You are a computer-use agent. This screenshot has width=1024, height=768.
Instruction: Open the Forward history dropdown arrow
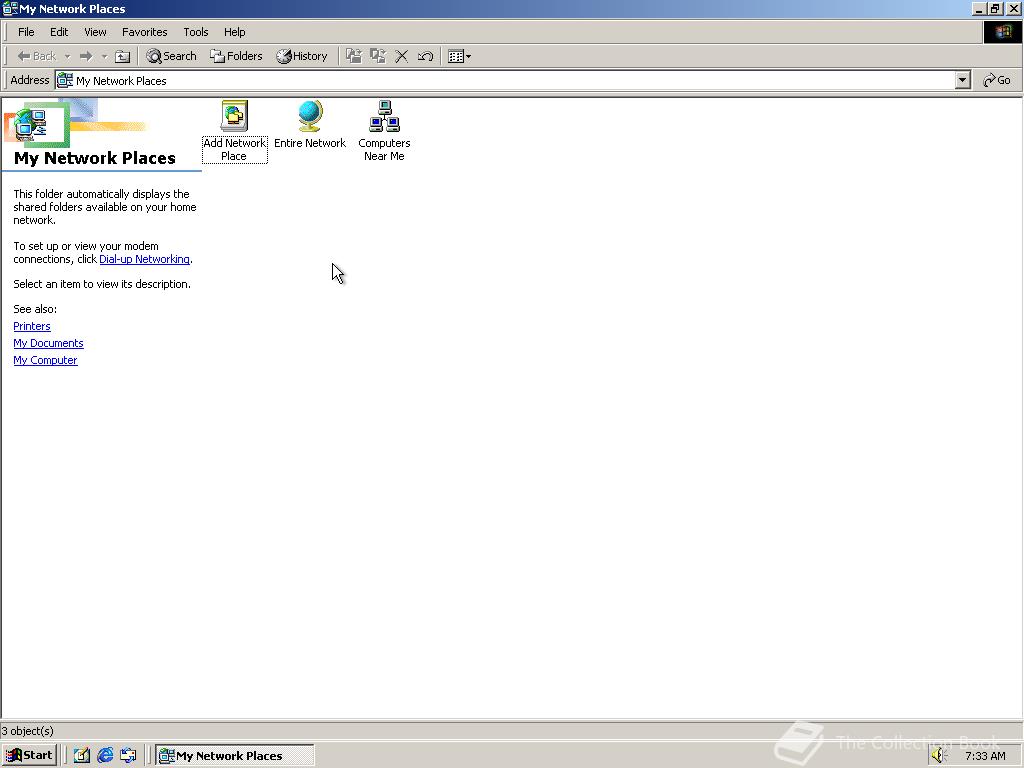[104, 56]
